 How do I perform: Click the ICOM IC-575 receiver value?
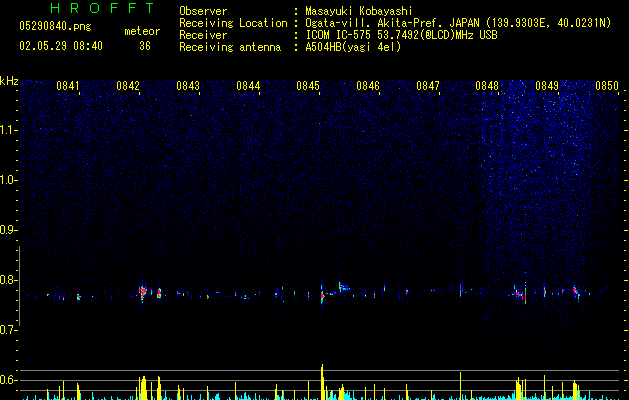point(401,35)
